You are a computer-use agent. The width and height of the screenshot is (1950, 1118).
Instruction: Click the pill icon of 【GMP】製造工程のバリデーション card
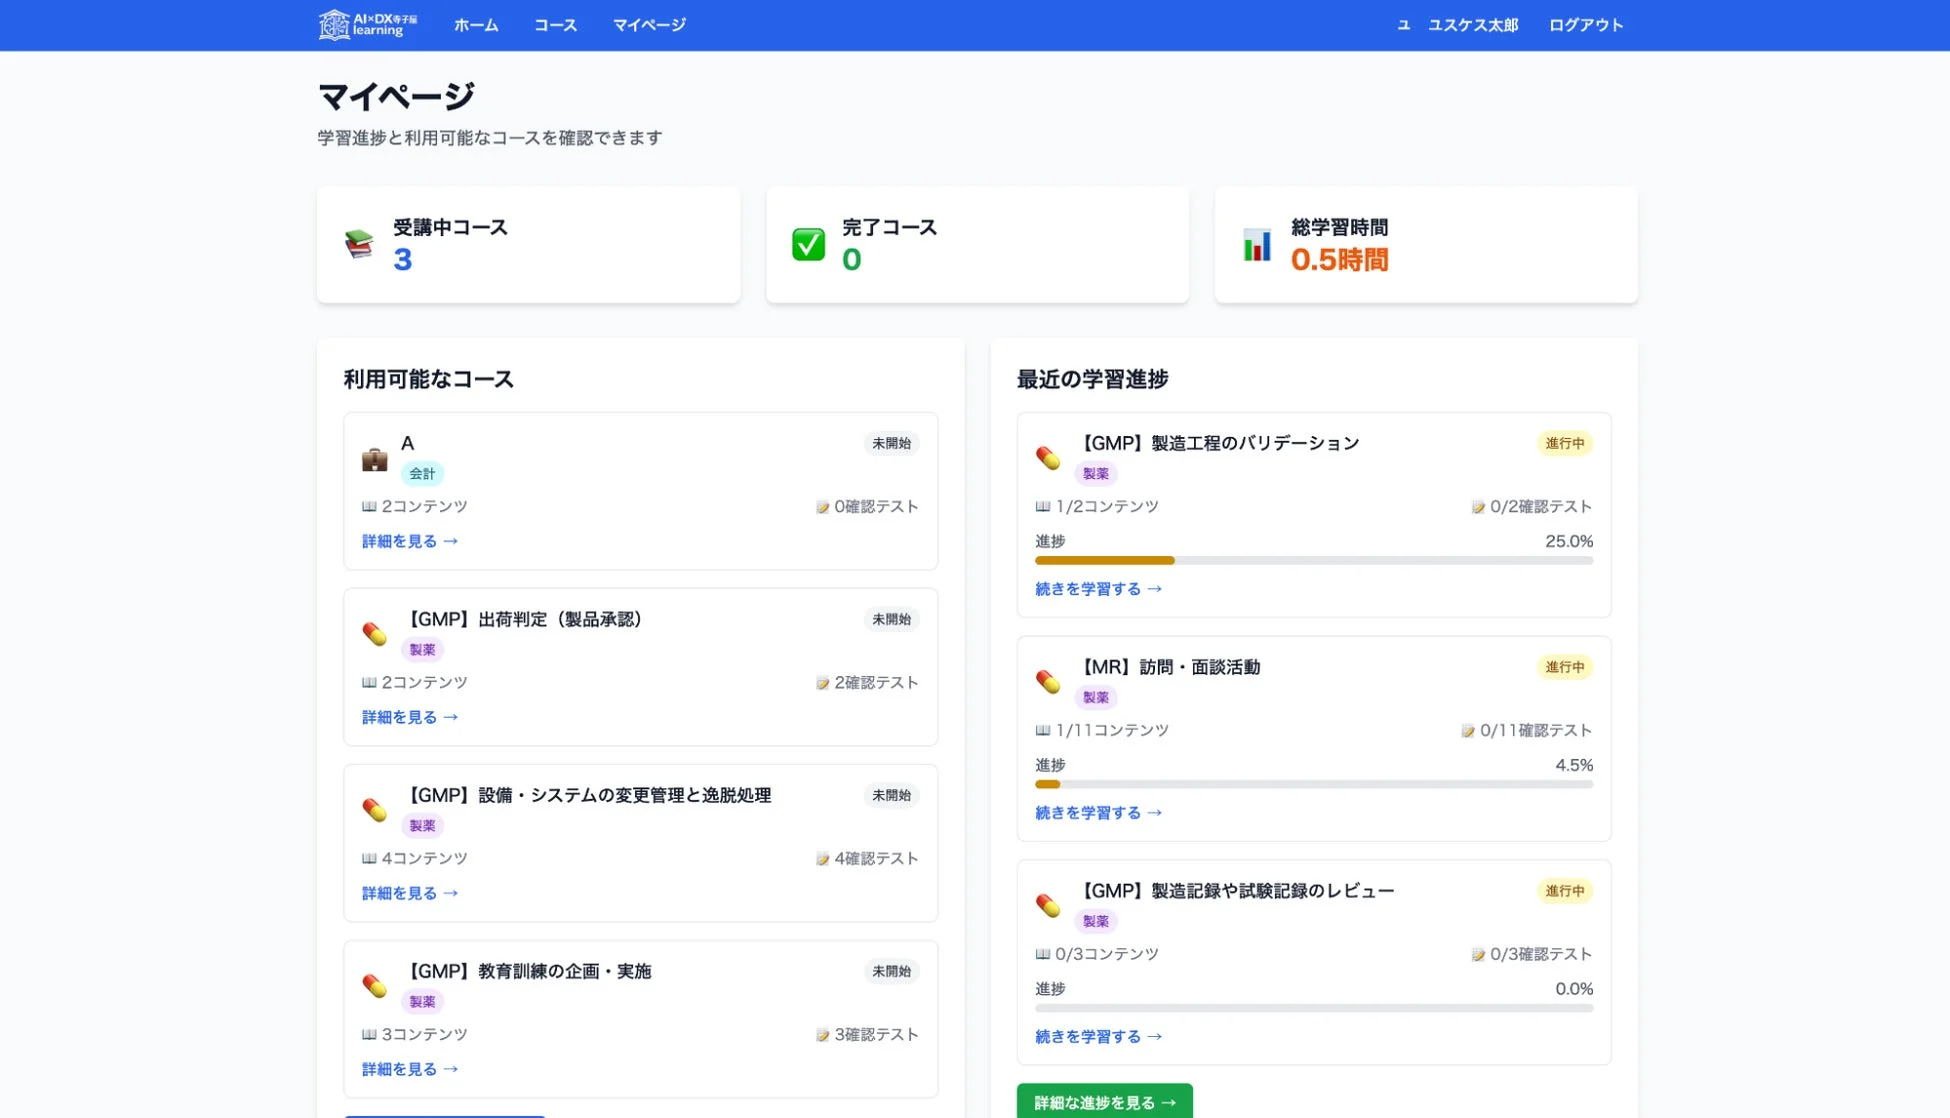click(x=1050, y=458)
